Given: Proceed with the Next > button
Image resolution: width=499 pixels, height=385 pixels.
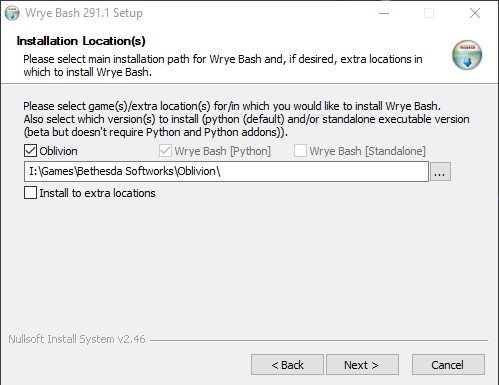Looking at the screenshot, I should pos(362,365).
